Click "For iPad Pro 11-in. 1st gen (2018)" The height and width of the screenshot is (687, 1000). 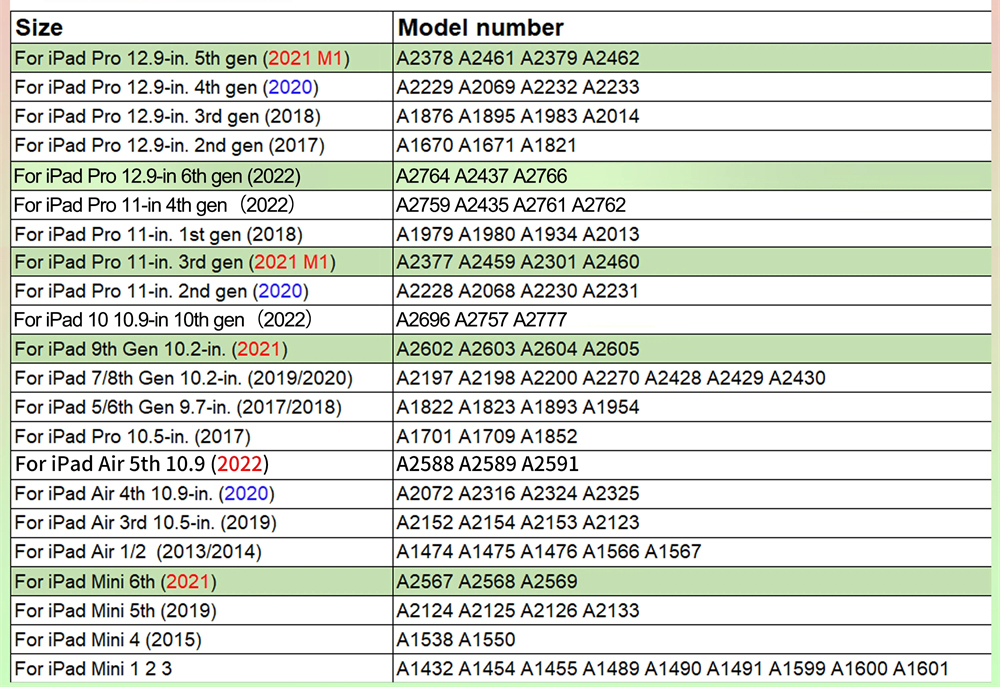[158, 234]
